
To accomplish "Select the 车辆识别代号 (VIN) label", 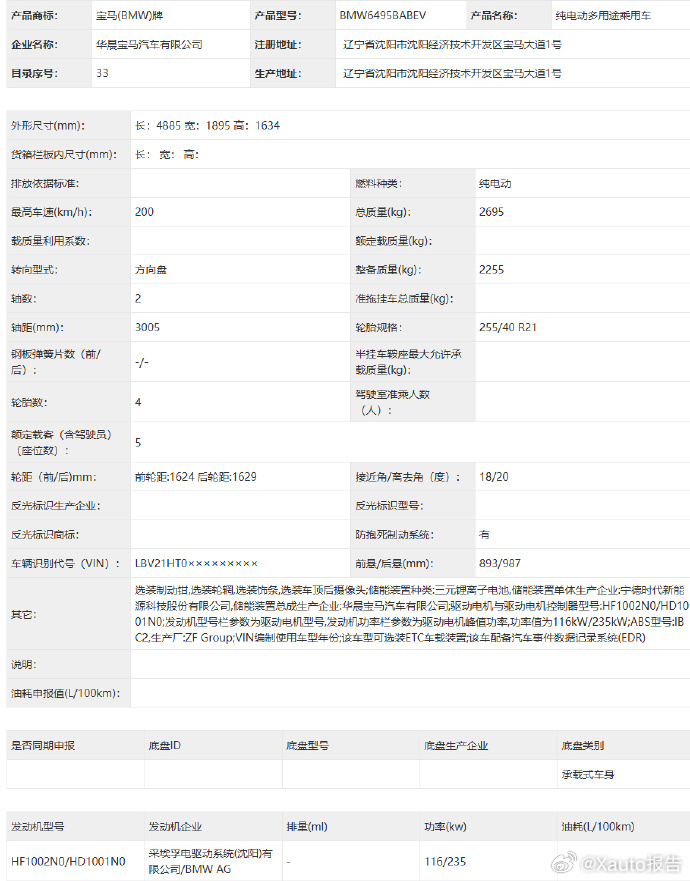I will tap(65, 563).
